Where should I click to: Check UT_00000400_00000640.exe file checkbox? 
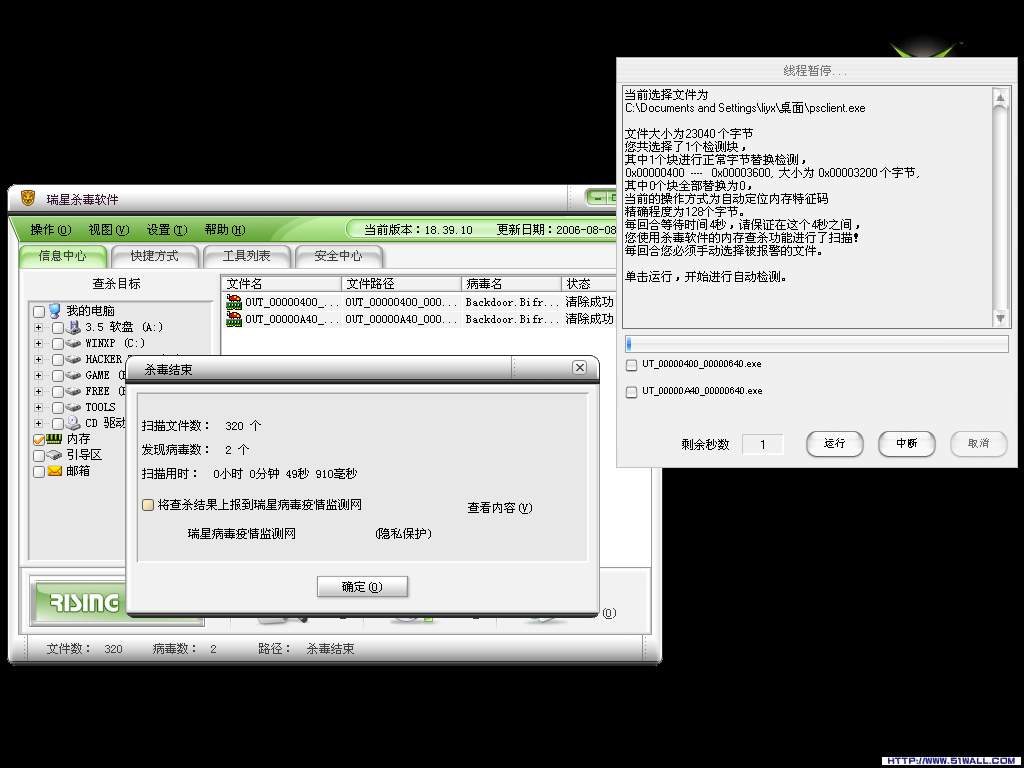[632, 365]
